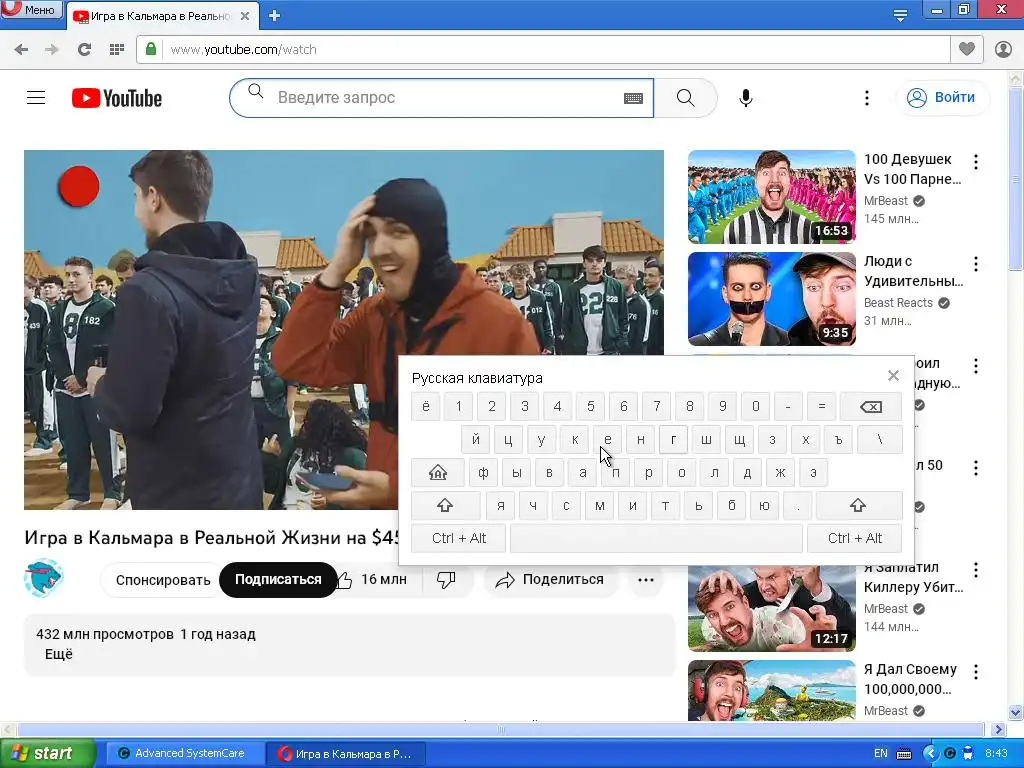Toggle the right Shift key on keyboard
The width and height of the screenshot is (1024, 768).
point(858,505)
